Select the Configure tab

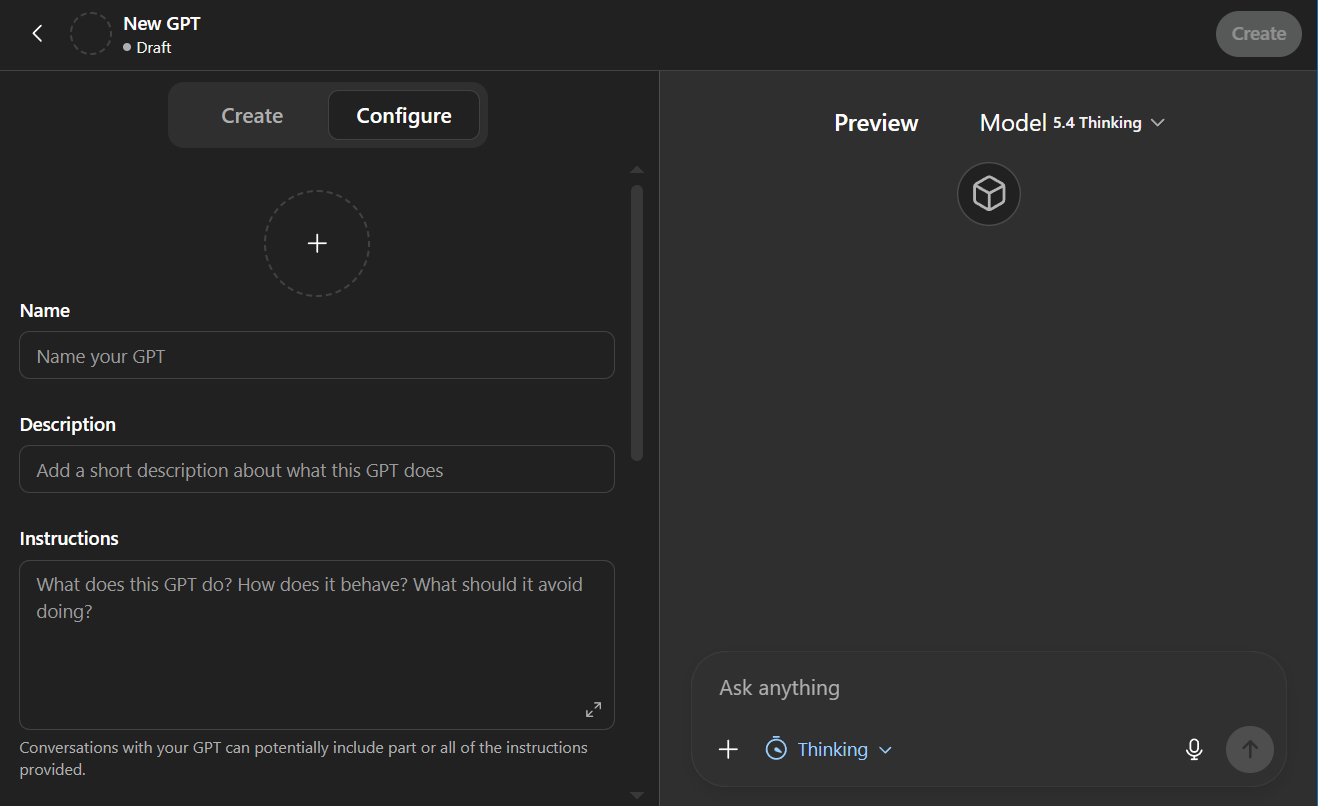[x=404, y=115]
